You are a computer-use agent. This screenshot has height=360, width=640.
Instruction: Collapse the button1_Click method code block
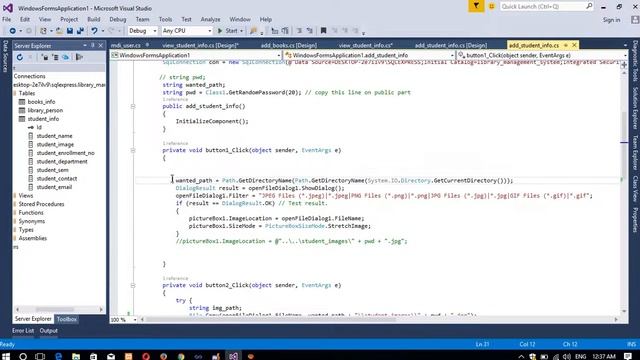133,150
